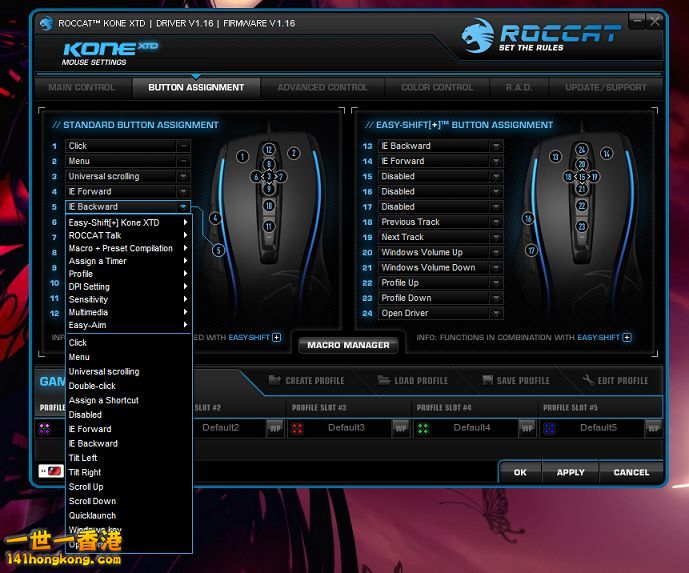
Task: Click the red profile icon for Default3
Action: pos(297,428)
